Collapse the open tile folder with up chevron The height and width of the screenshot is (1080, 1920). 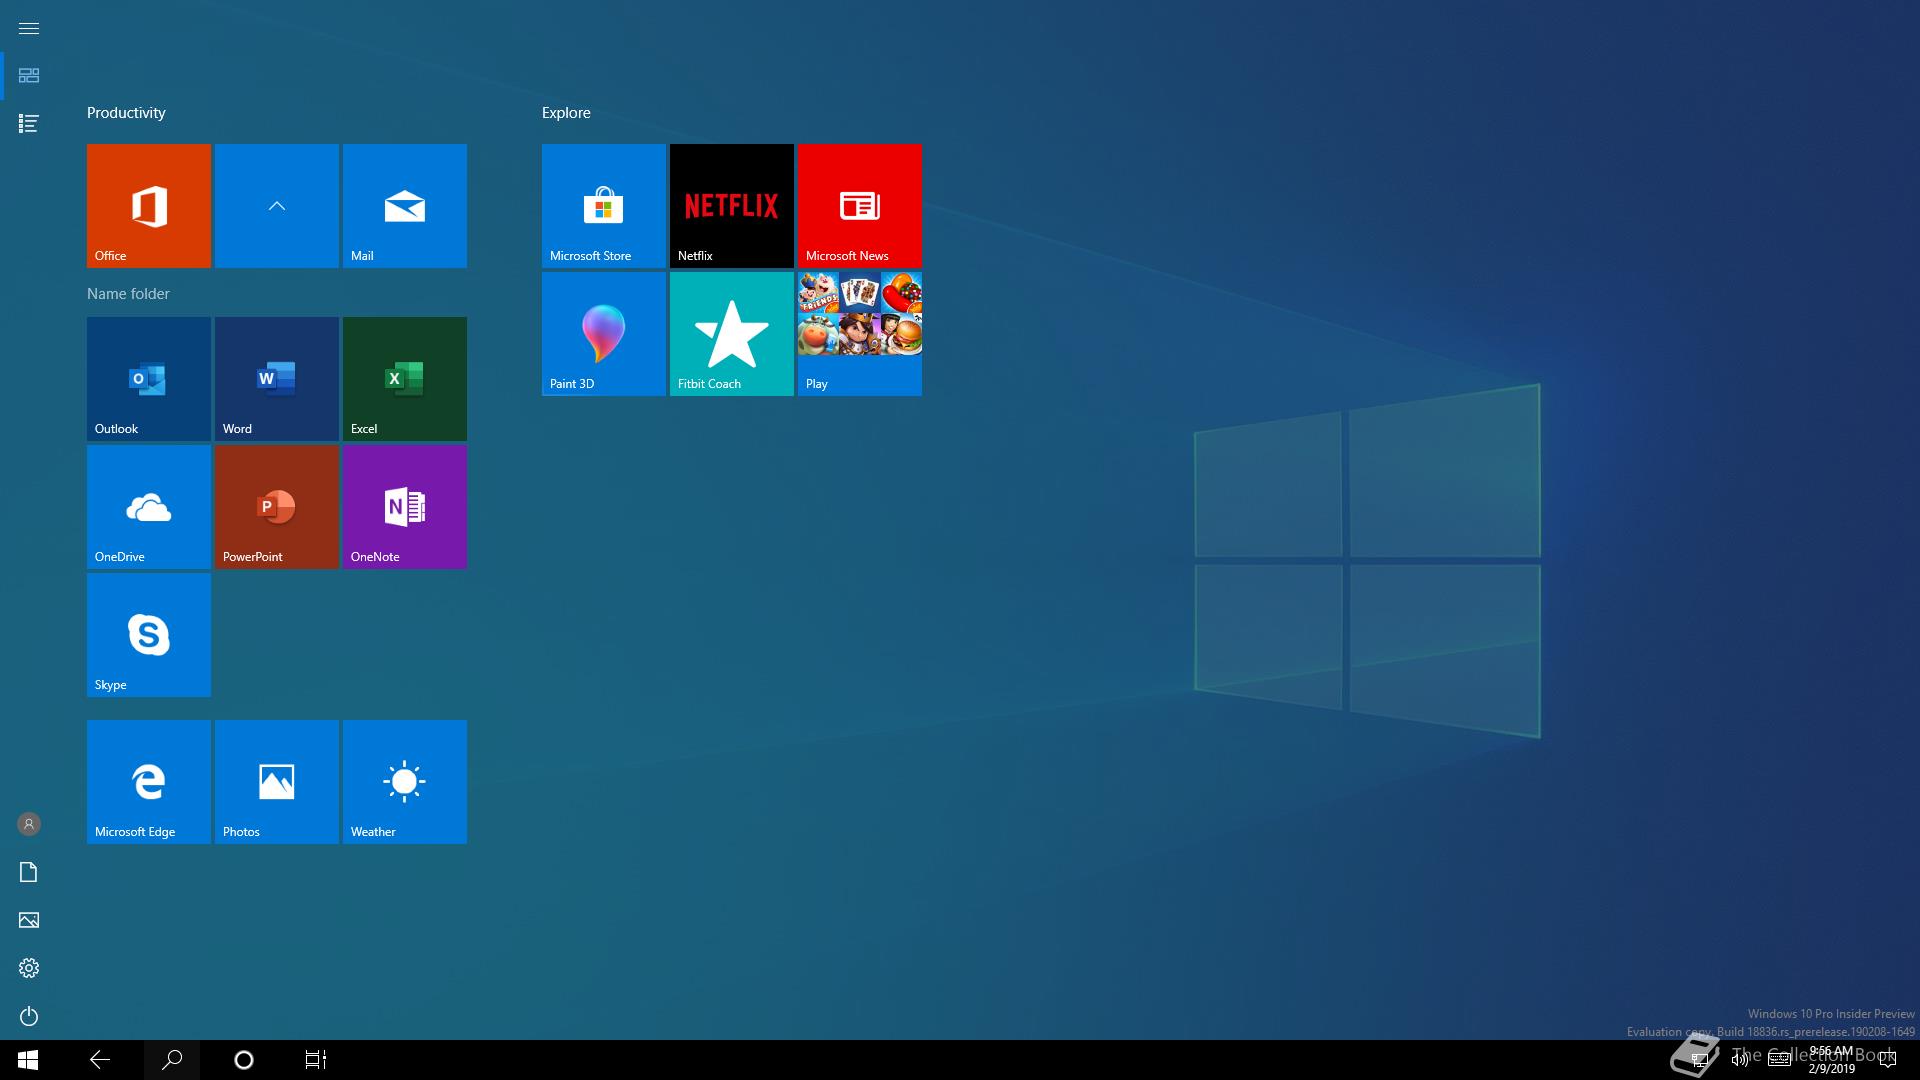pos(277,206)
